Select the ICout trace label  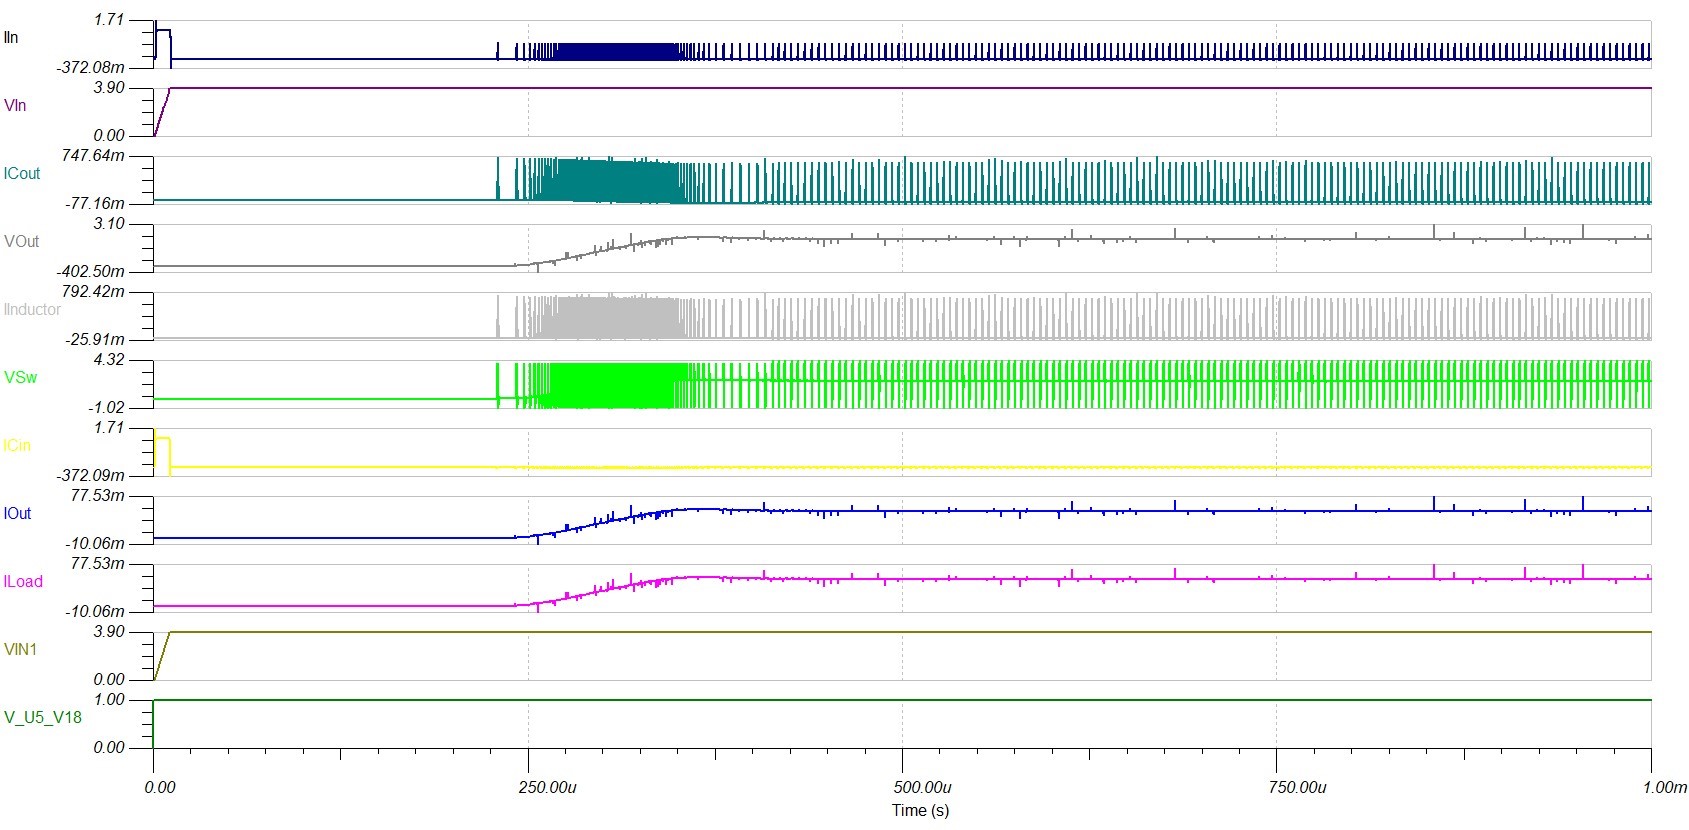pos(22,174)
